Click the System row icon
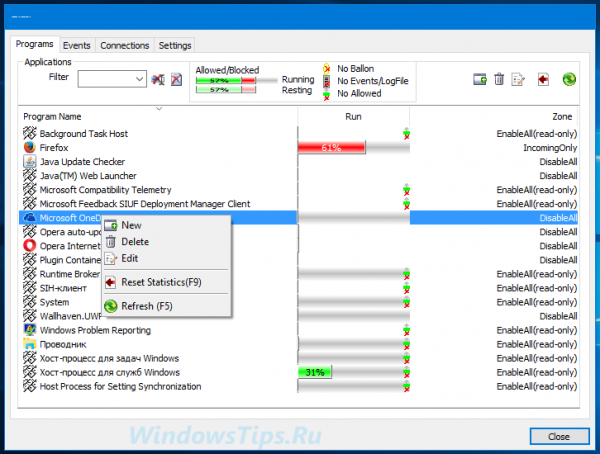This screenshot has height=454, width=600. 29,302
